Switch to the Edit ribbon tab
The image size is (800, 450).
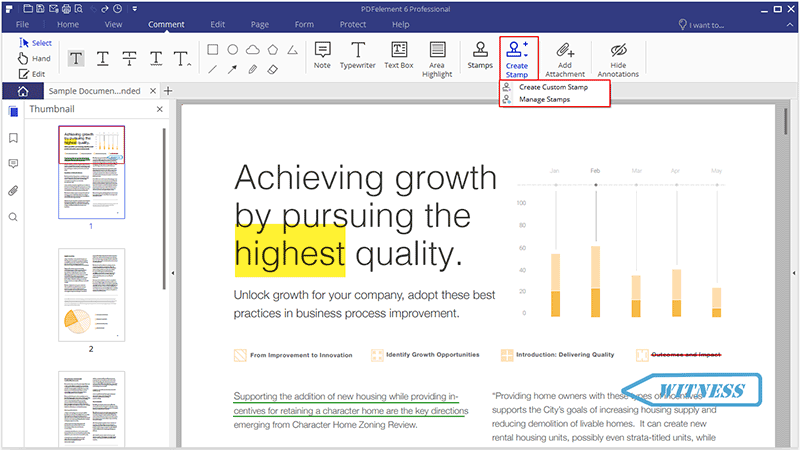point(218,24)
